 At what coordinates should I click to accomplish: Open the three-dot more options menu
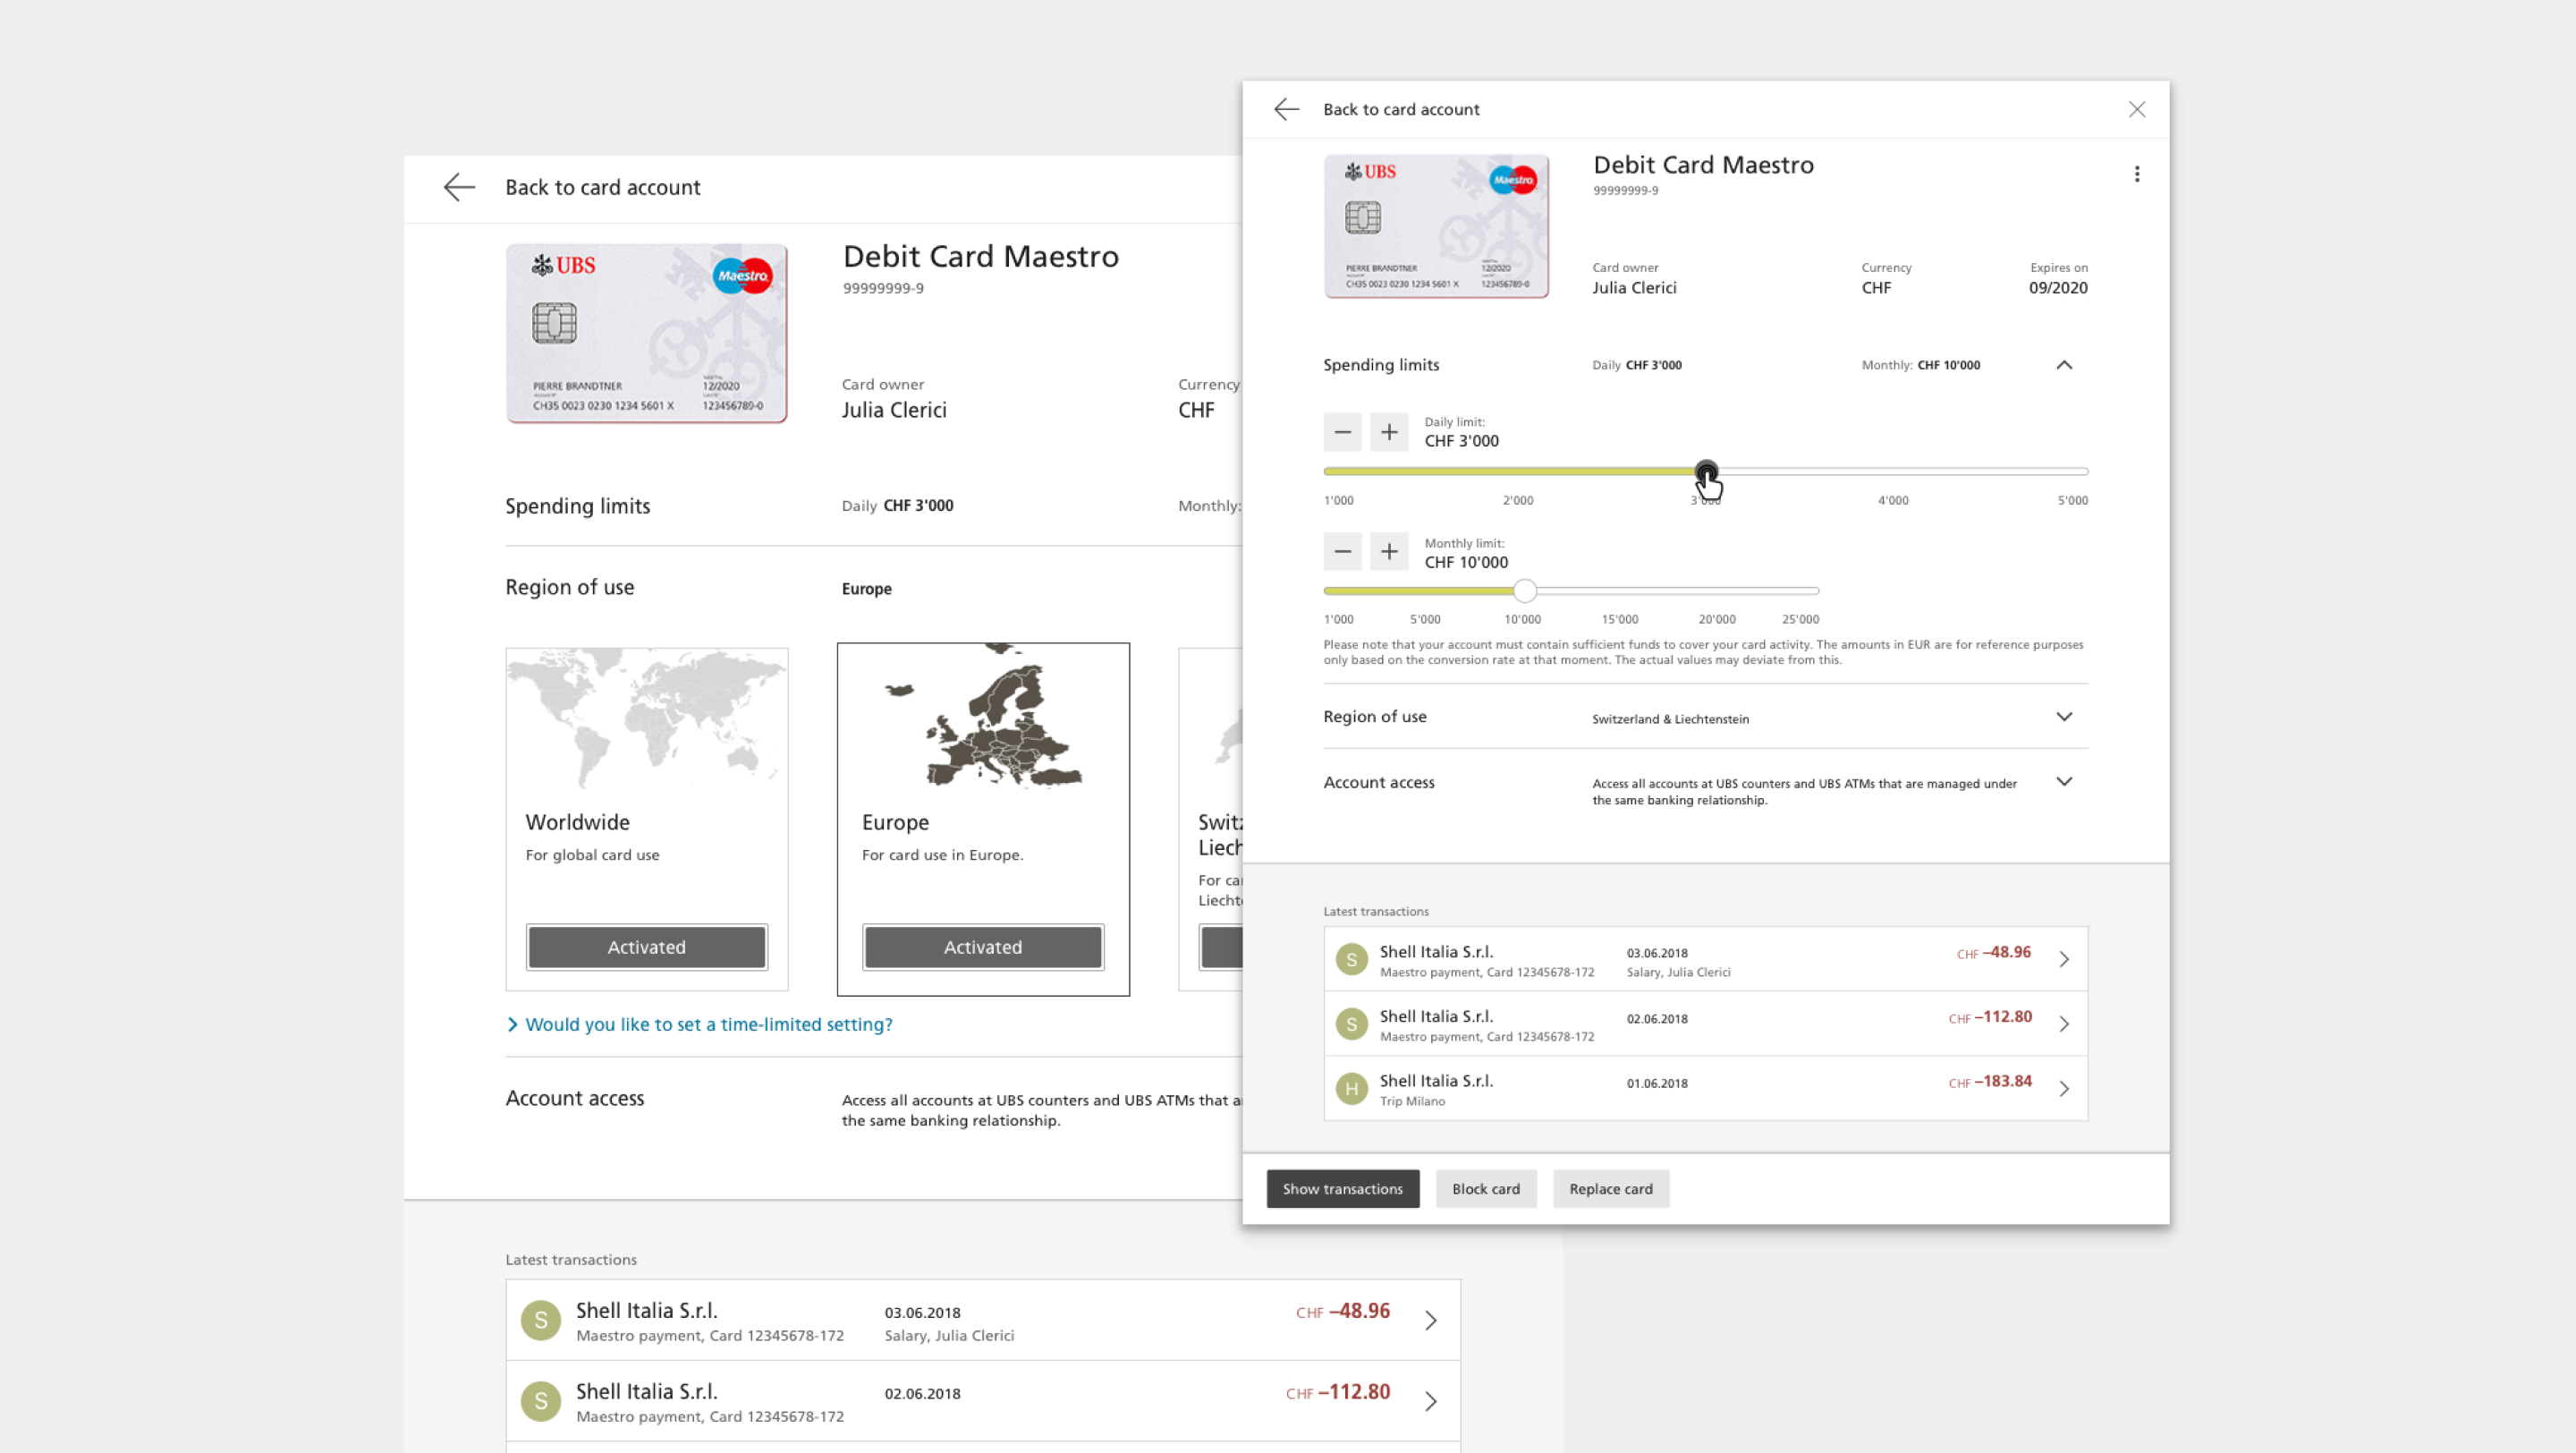pyautogui.click(x=2136, y=174)
